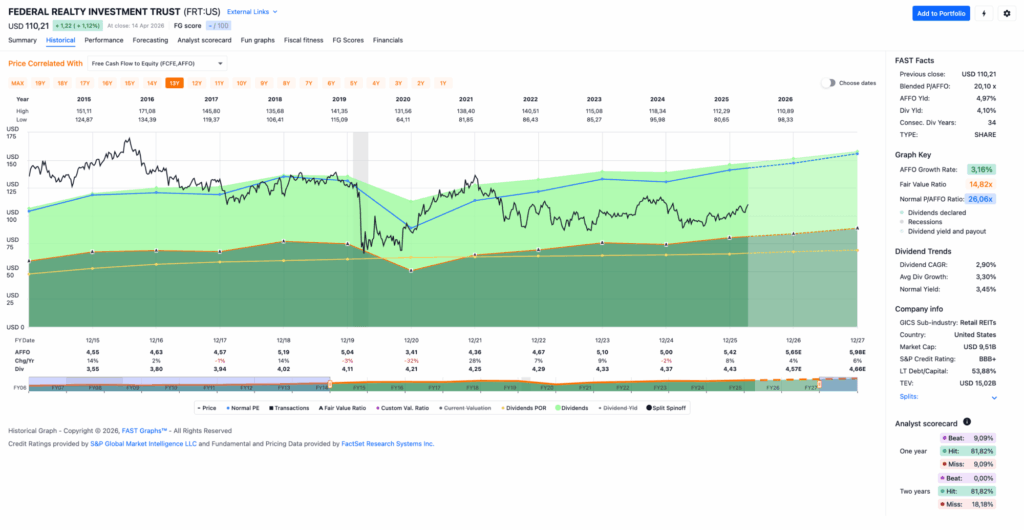Screen dimensions: 1024x530
Task: Select FY08 on the bottom timeline strip
Action: point(20,387)
